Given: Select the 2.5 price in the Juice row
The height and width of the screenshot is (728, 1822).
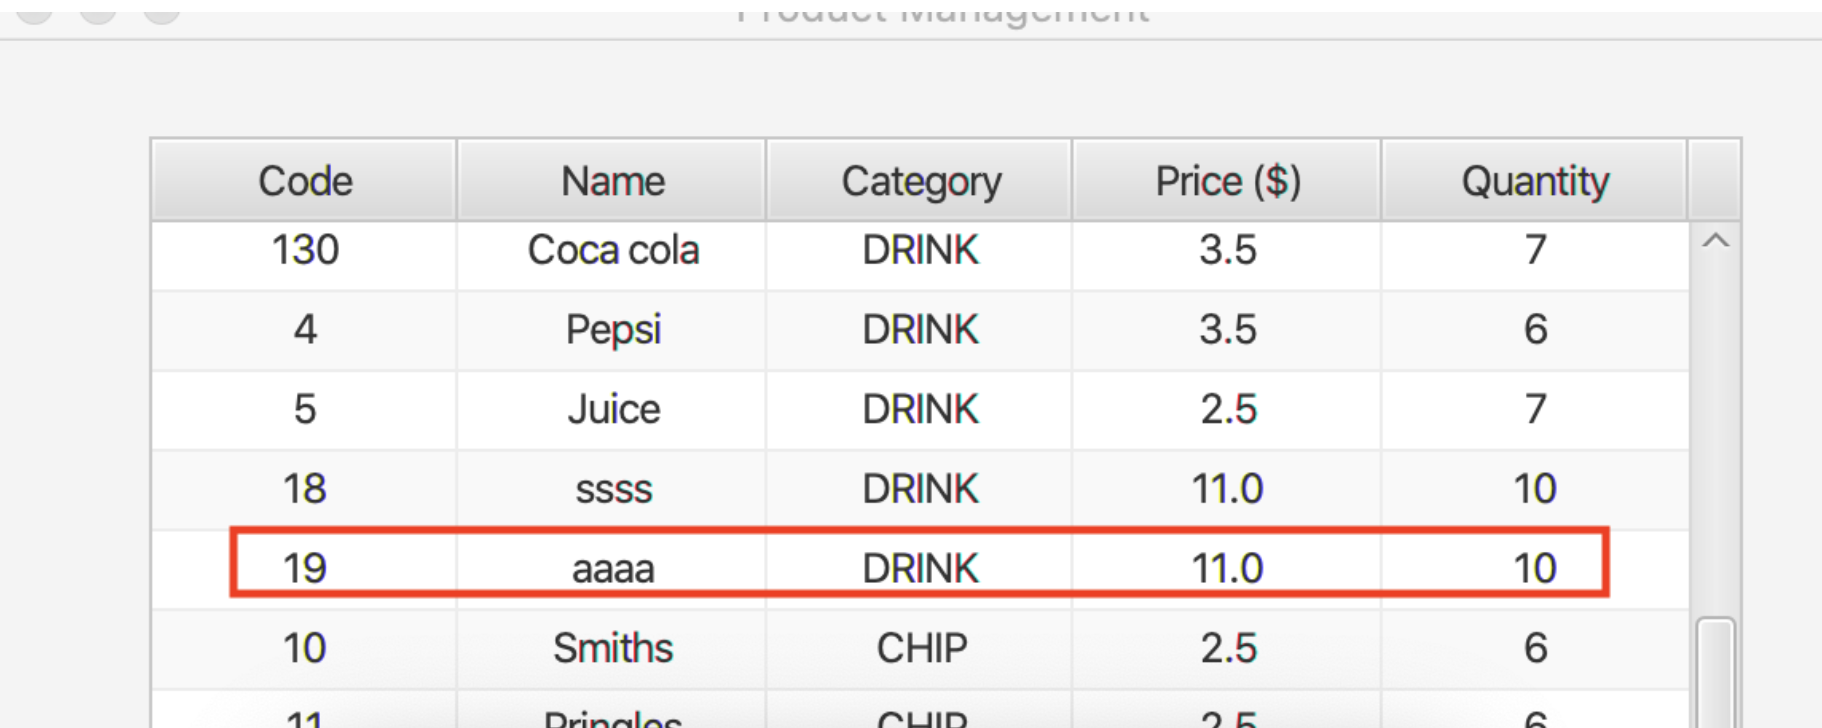Looking at the screenshot, I should (x=1227, y=410).
